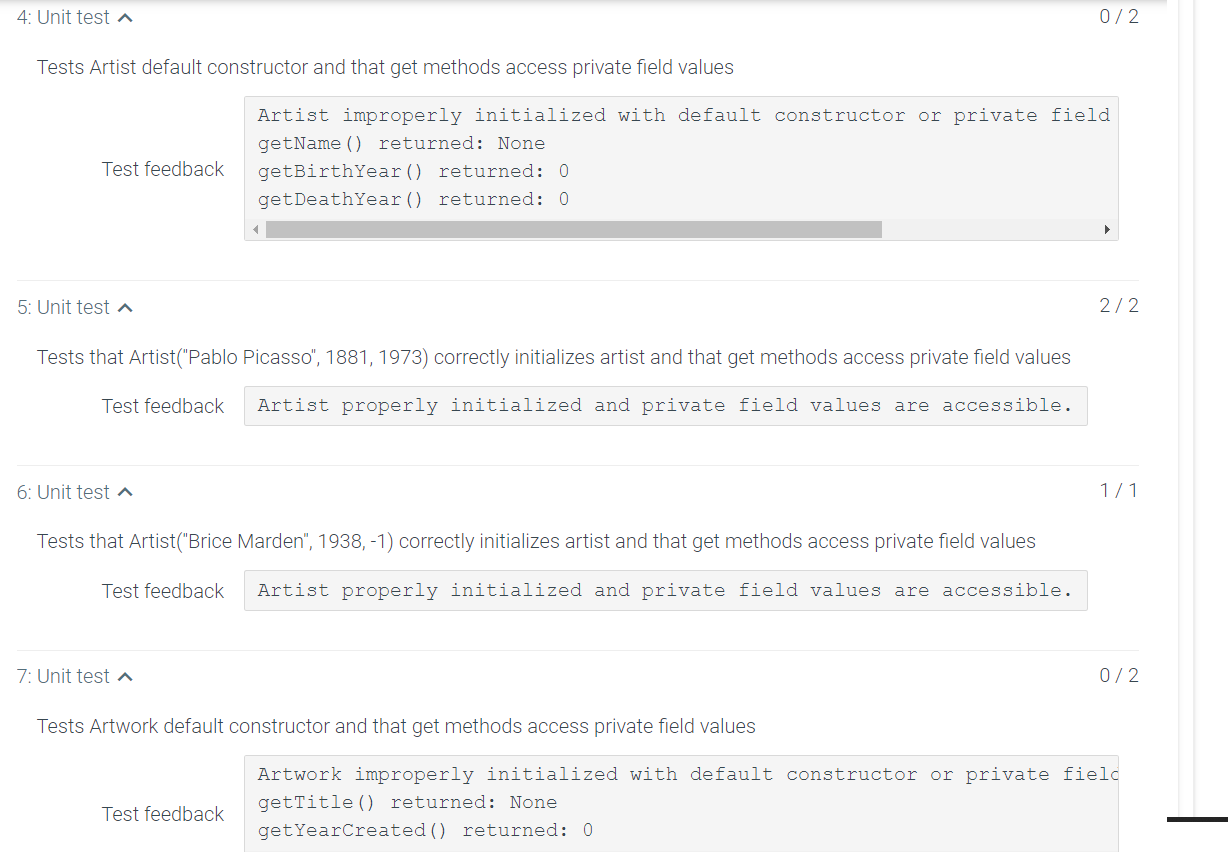Click the right scroll arrow in test 4 feedback
The width and height of the screenshot is (1228, 852).
tap(1107, 229)
